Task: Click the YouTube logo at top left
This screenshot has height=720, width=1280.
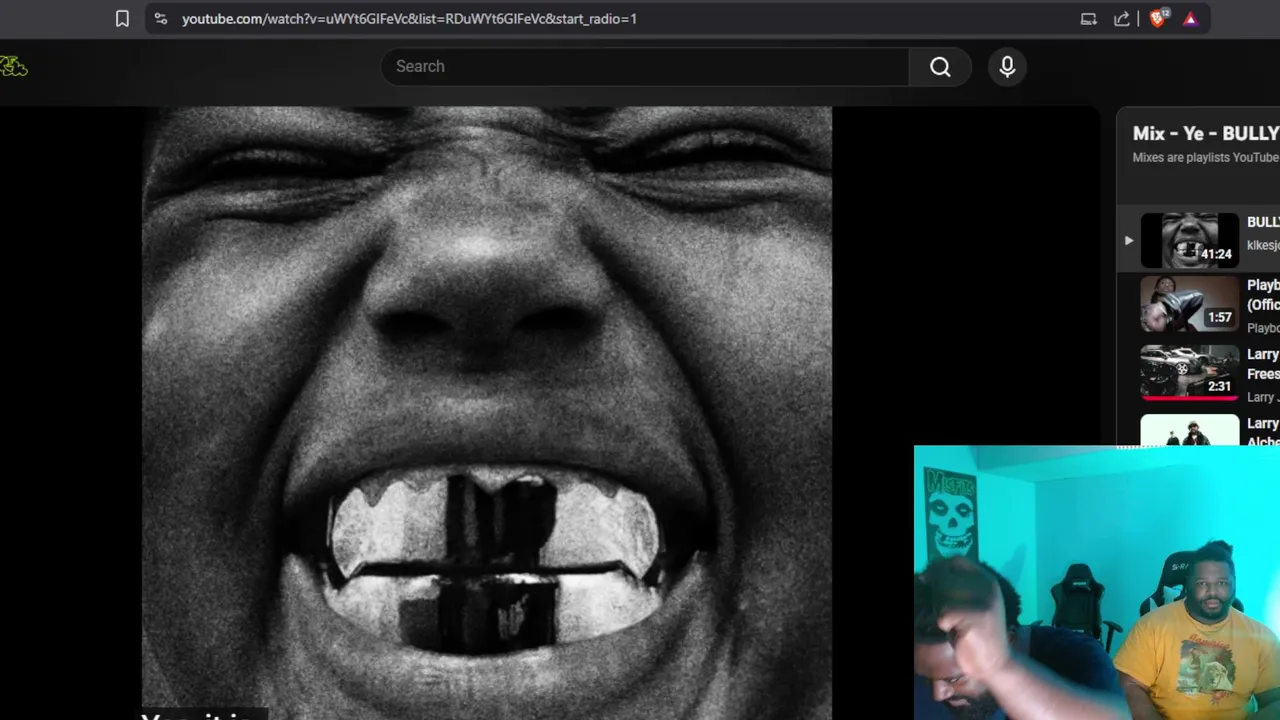Action: [x=14, y=67]
